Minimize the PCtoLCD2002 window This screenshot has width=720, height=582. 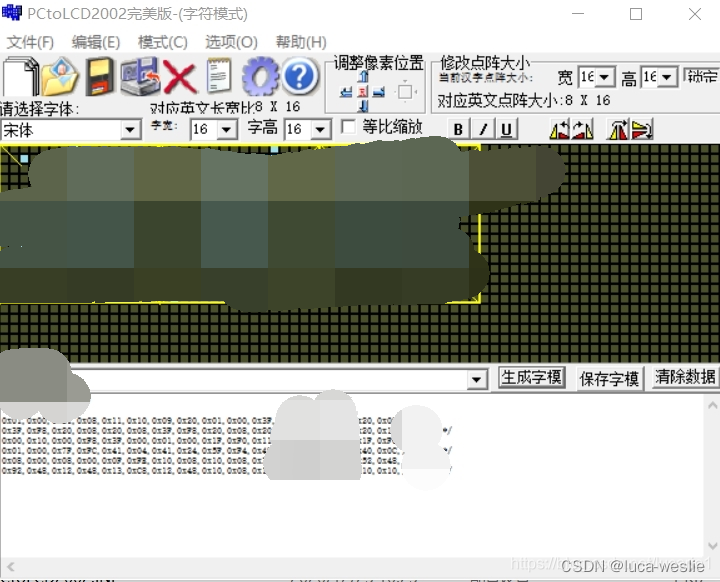point(578,14)
